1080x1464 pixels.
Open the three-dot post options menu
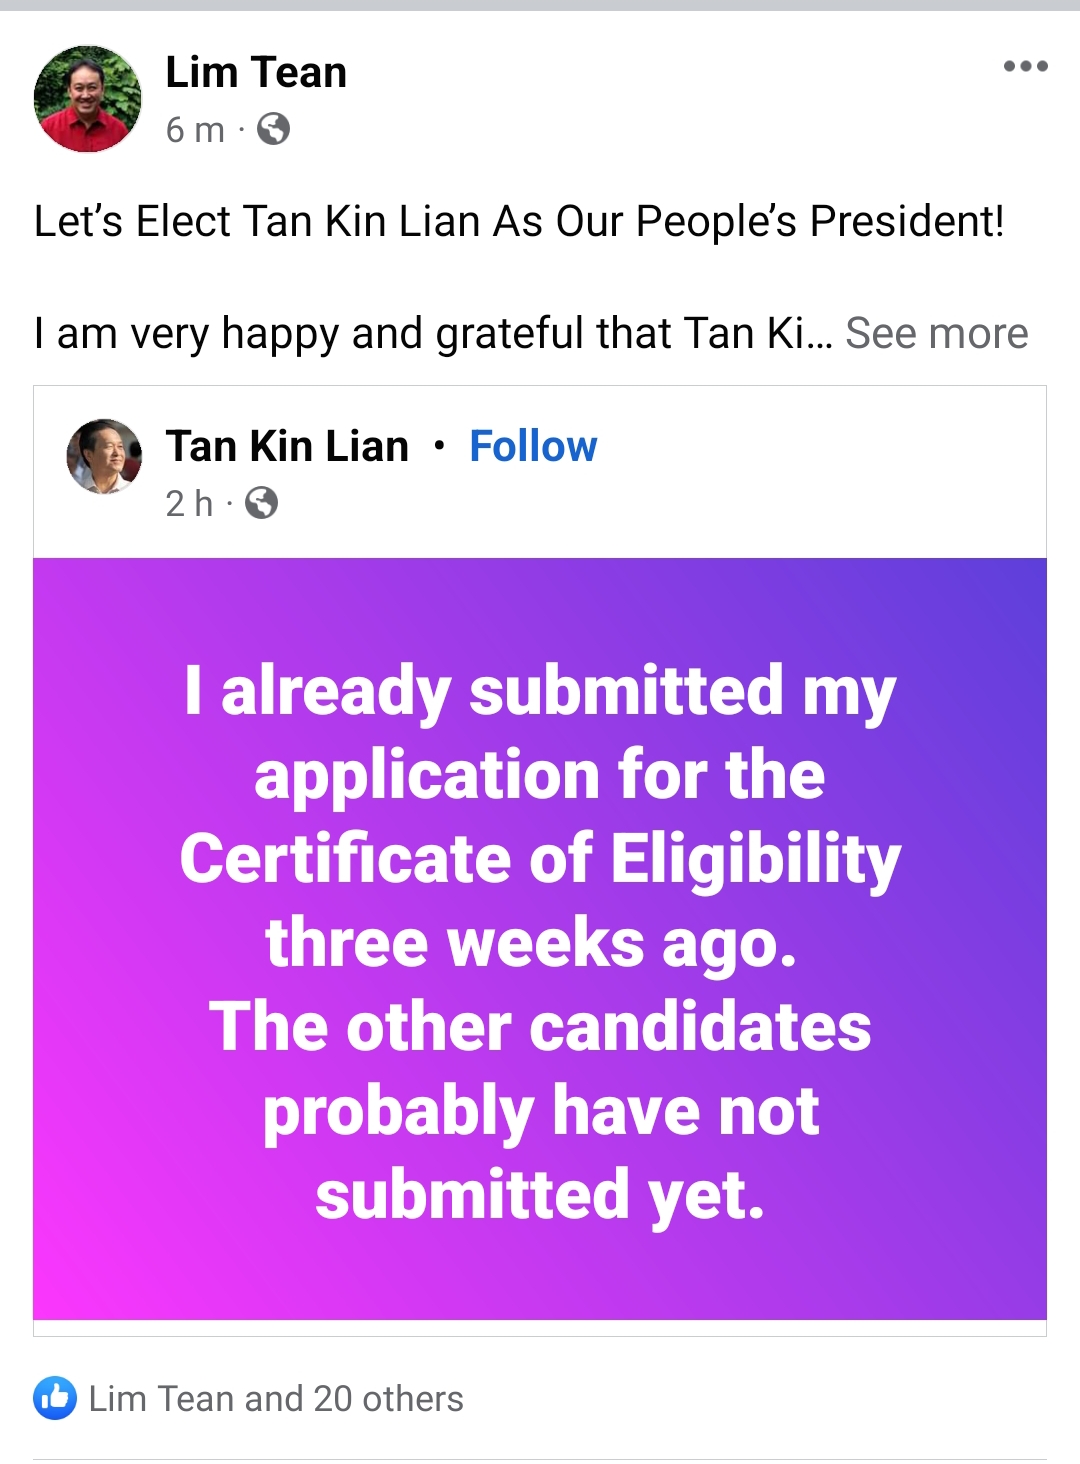tap(1025, 67)
